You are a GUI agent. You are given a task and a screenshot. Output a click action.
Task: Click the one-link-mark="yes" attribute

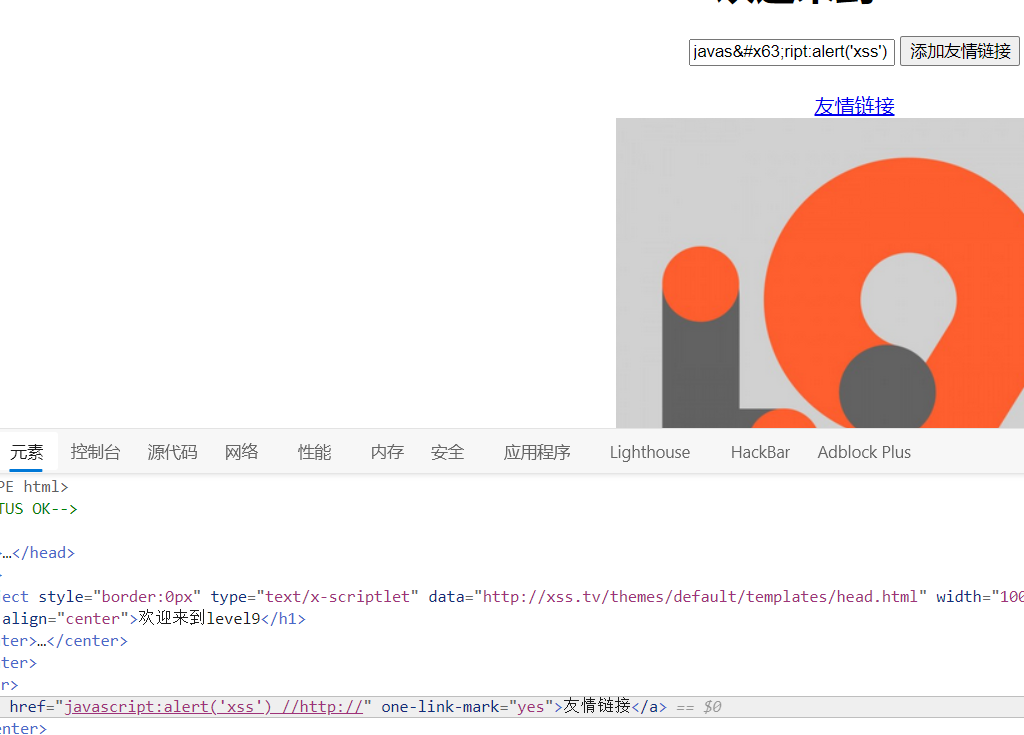tap(467, 707)
